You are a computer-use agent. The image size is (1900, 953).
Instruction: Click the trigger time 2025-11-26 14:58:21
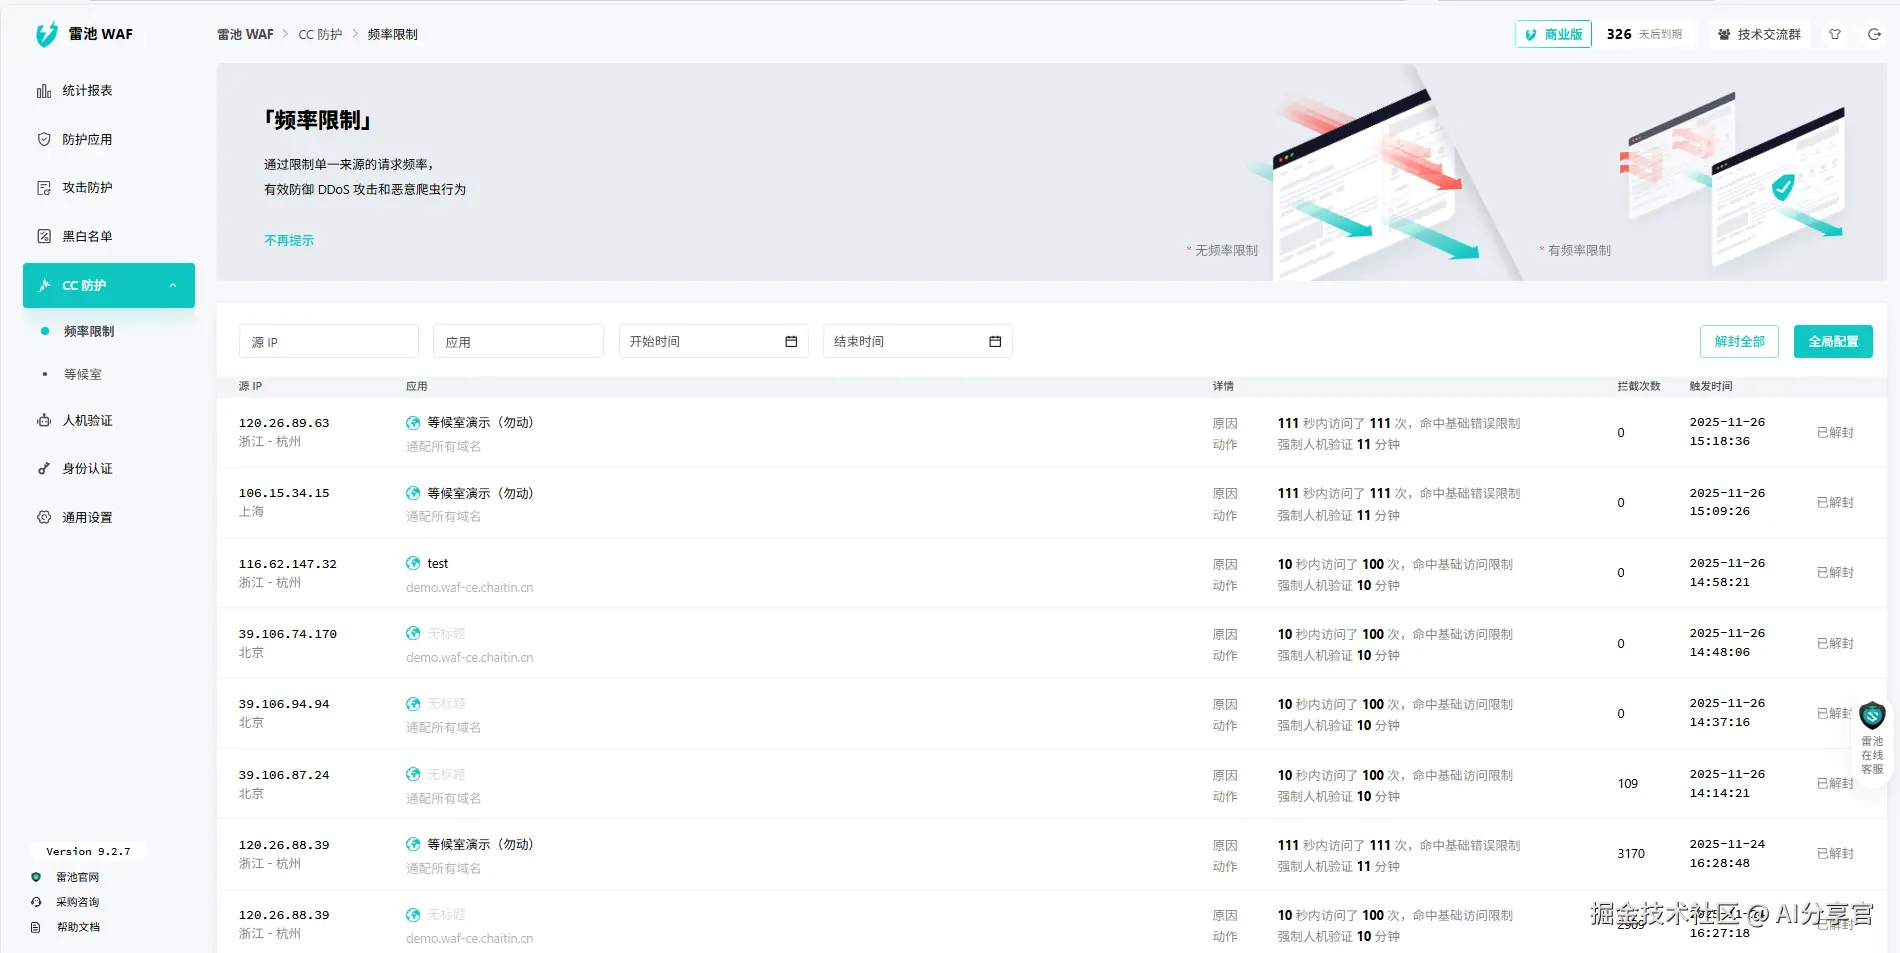pyautogui.click(x=1727, y=573)
